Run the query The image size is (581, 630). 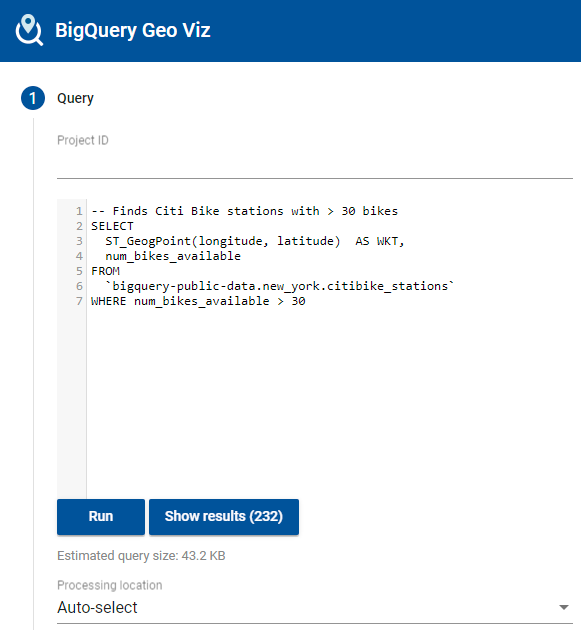click(x=101, y=517)
